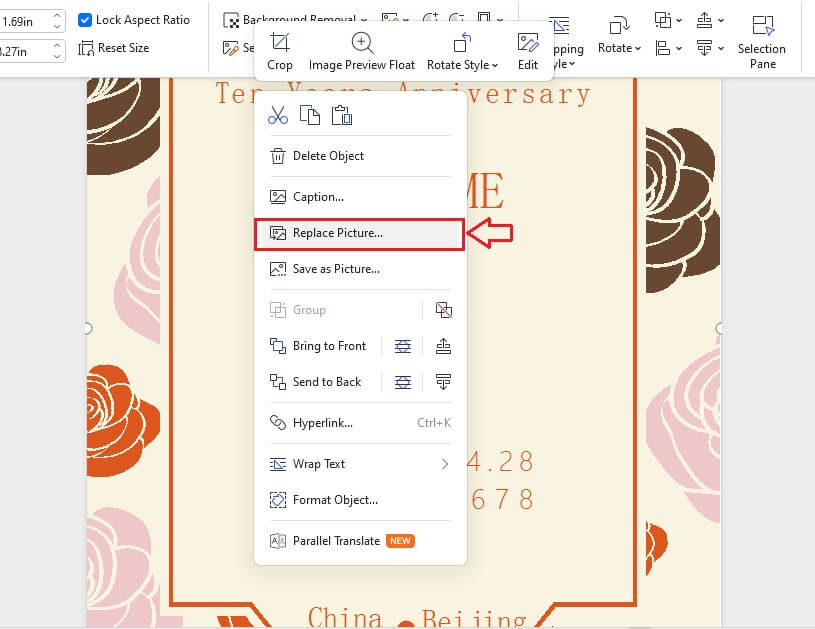This screenshot has height=629, width=815.
Task: Click the Delete Object trash icon
Action: 278,156
